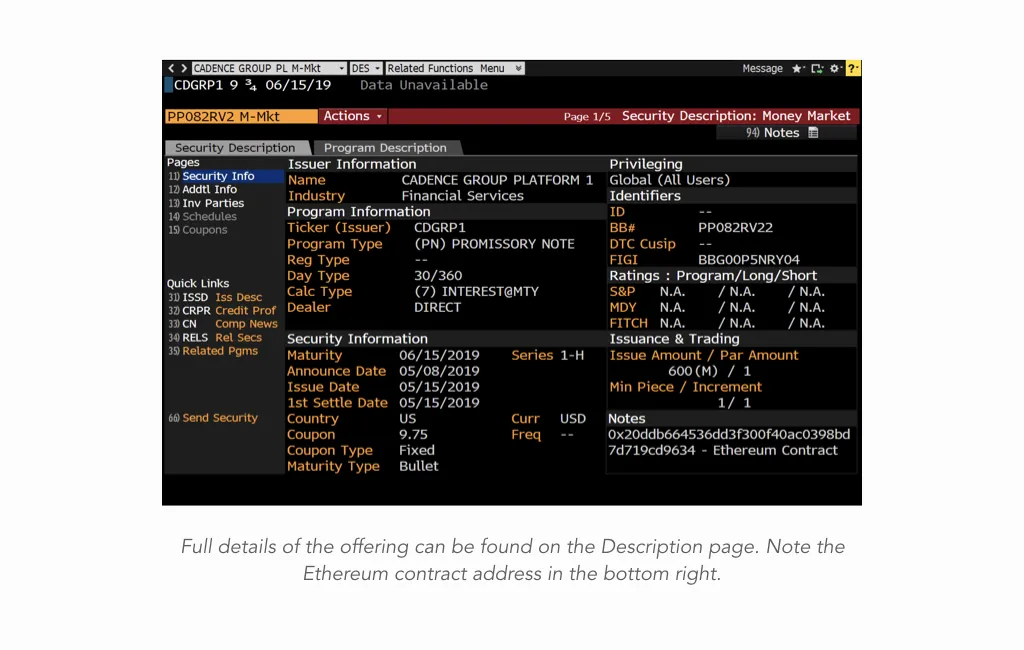This screenshot has height=650, width=1024.
Task: Click maturity date 06/15/2019
Action: pos(439,355)
